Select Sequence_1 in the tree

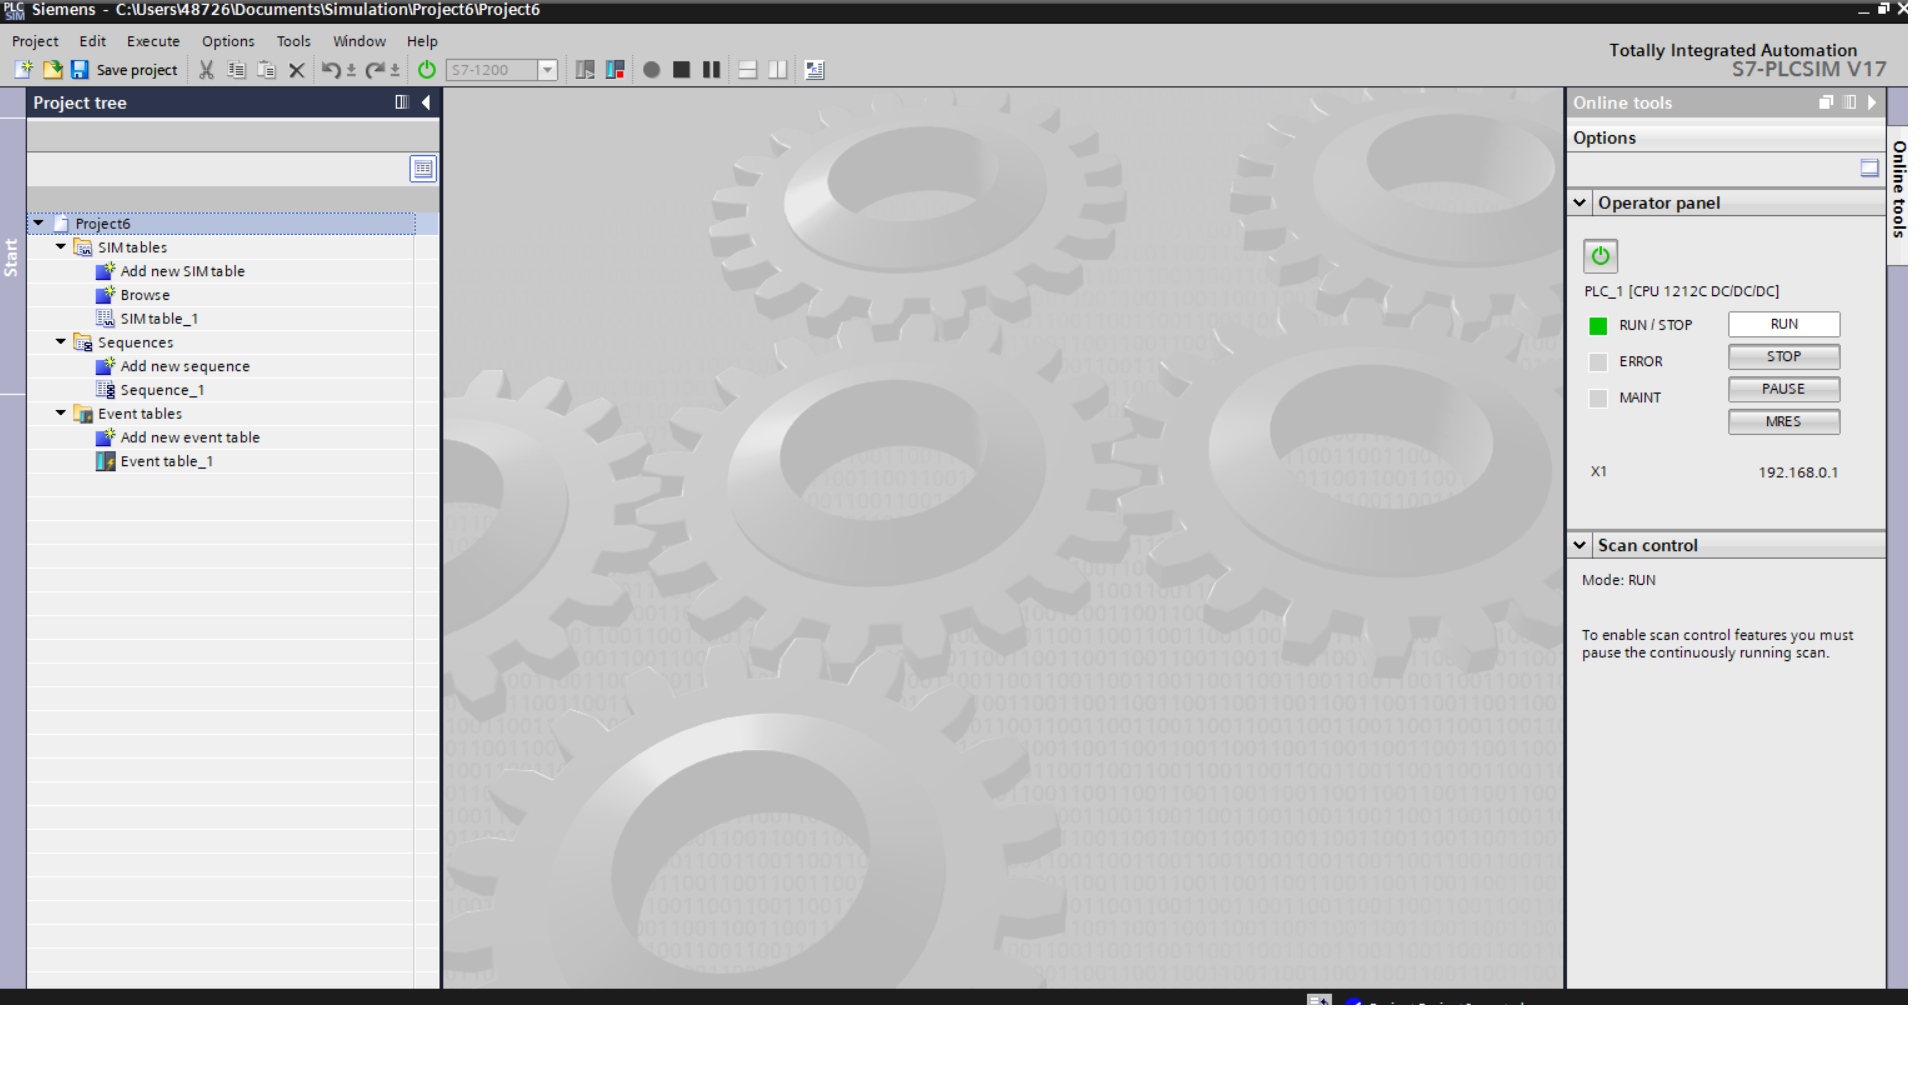tap(162, 390)
